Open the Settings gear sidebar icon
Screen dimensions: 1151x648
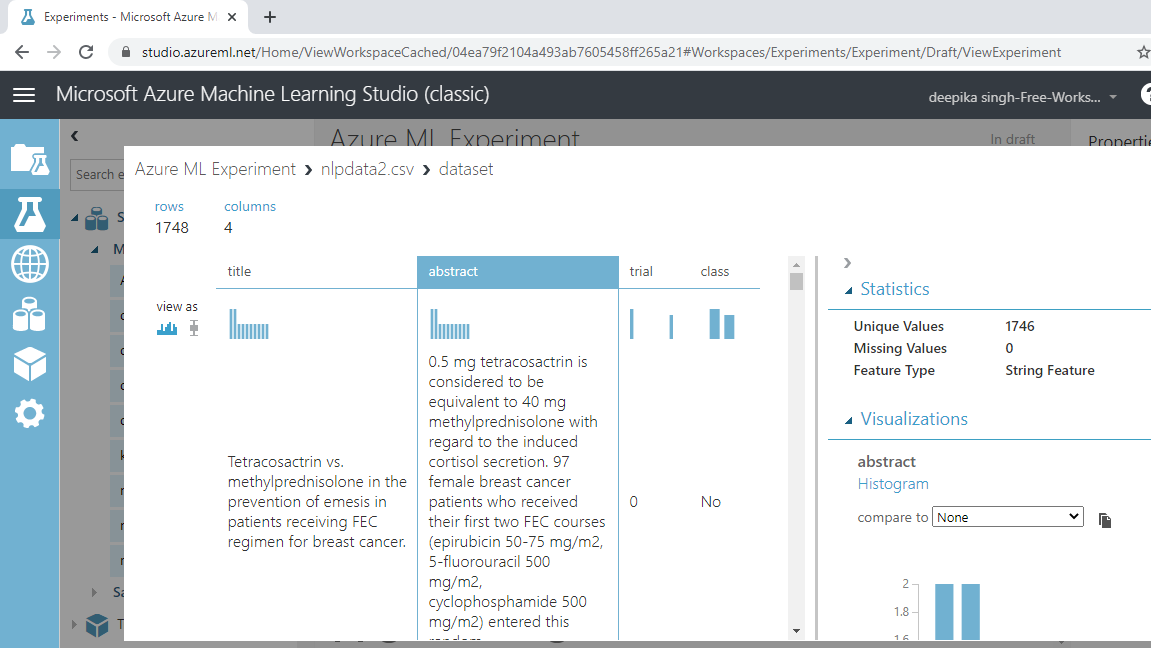tap(29, 414)
